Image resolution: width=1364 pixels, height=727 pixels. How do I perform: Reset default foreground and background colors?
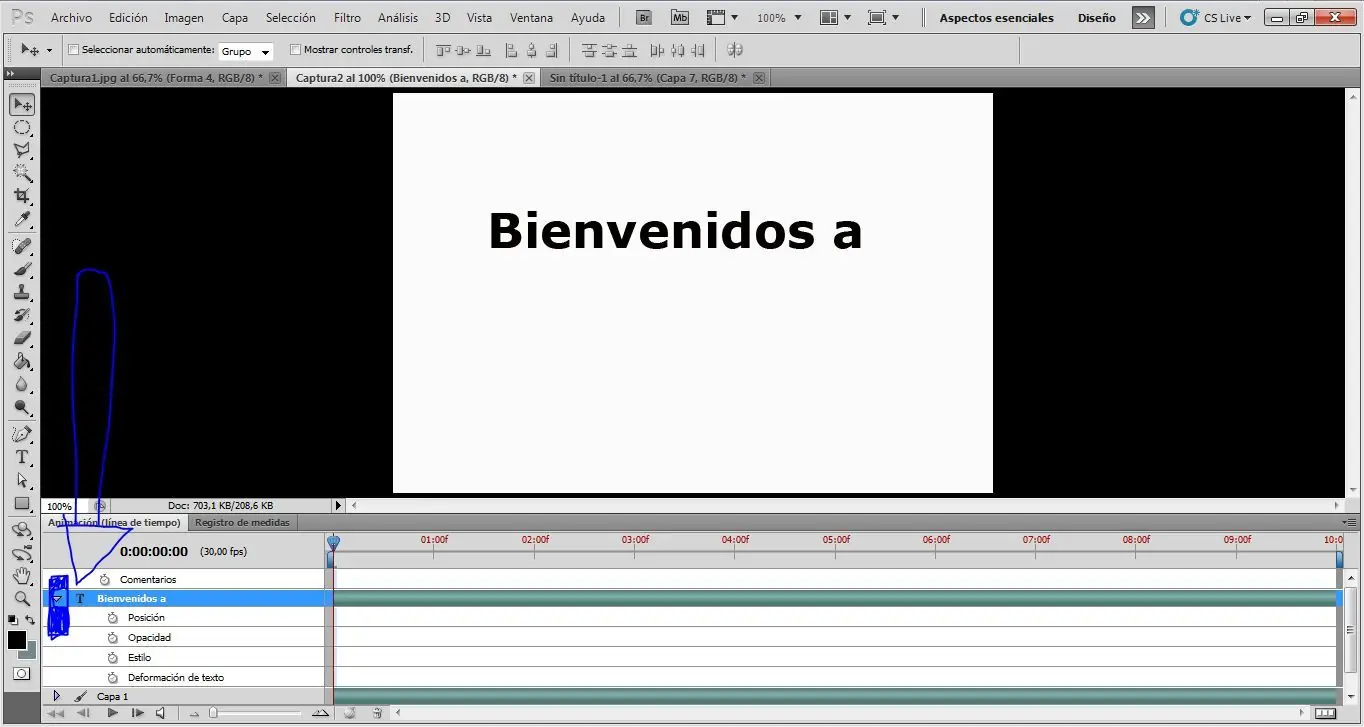(x=12, y=620)
